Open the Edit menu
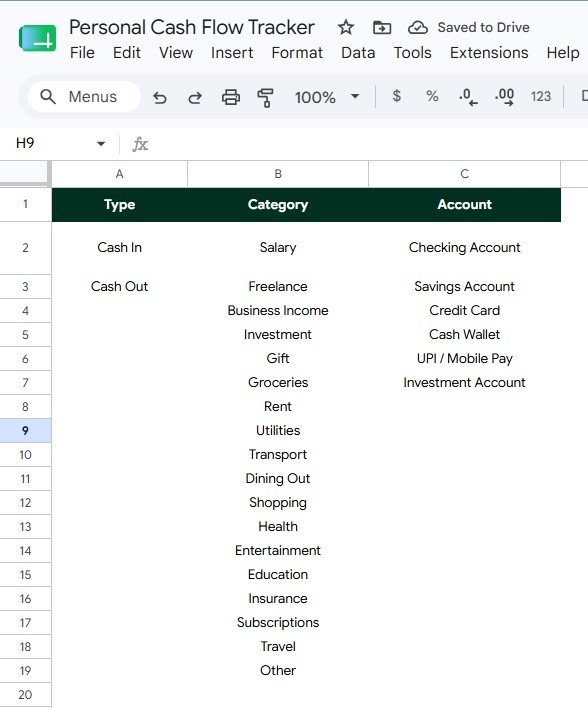The image size is (588, 708). (126, 53)
